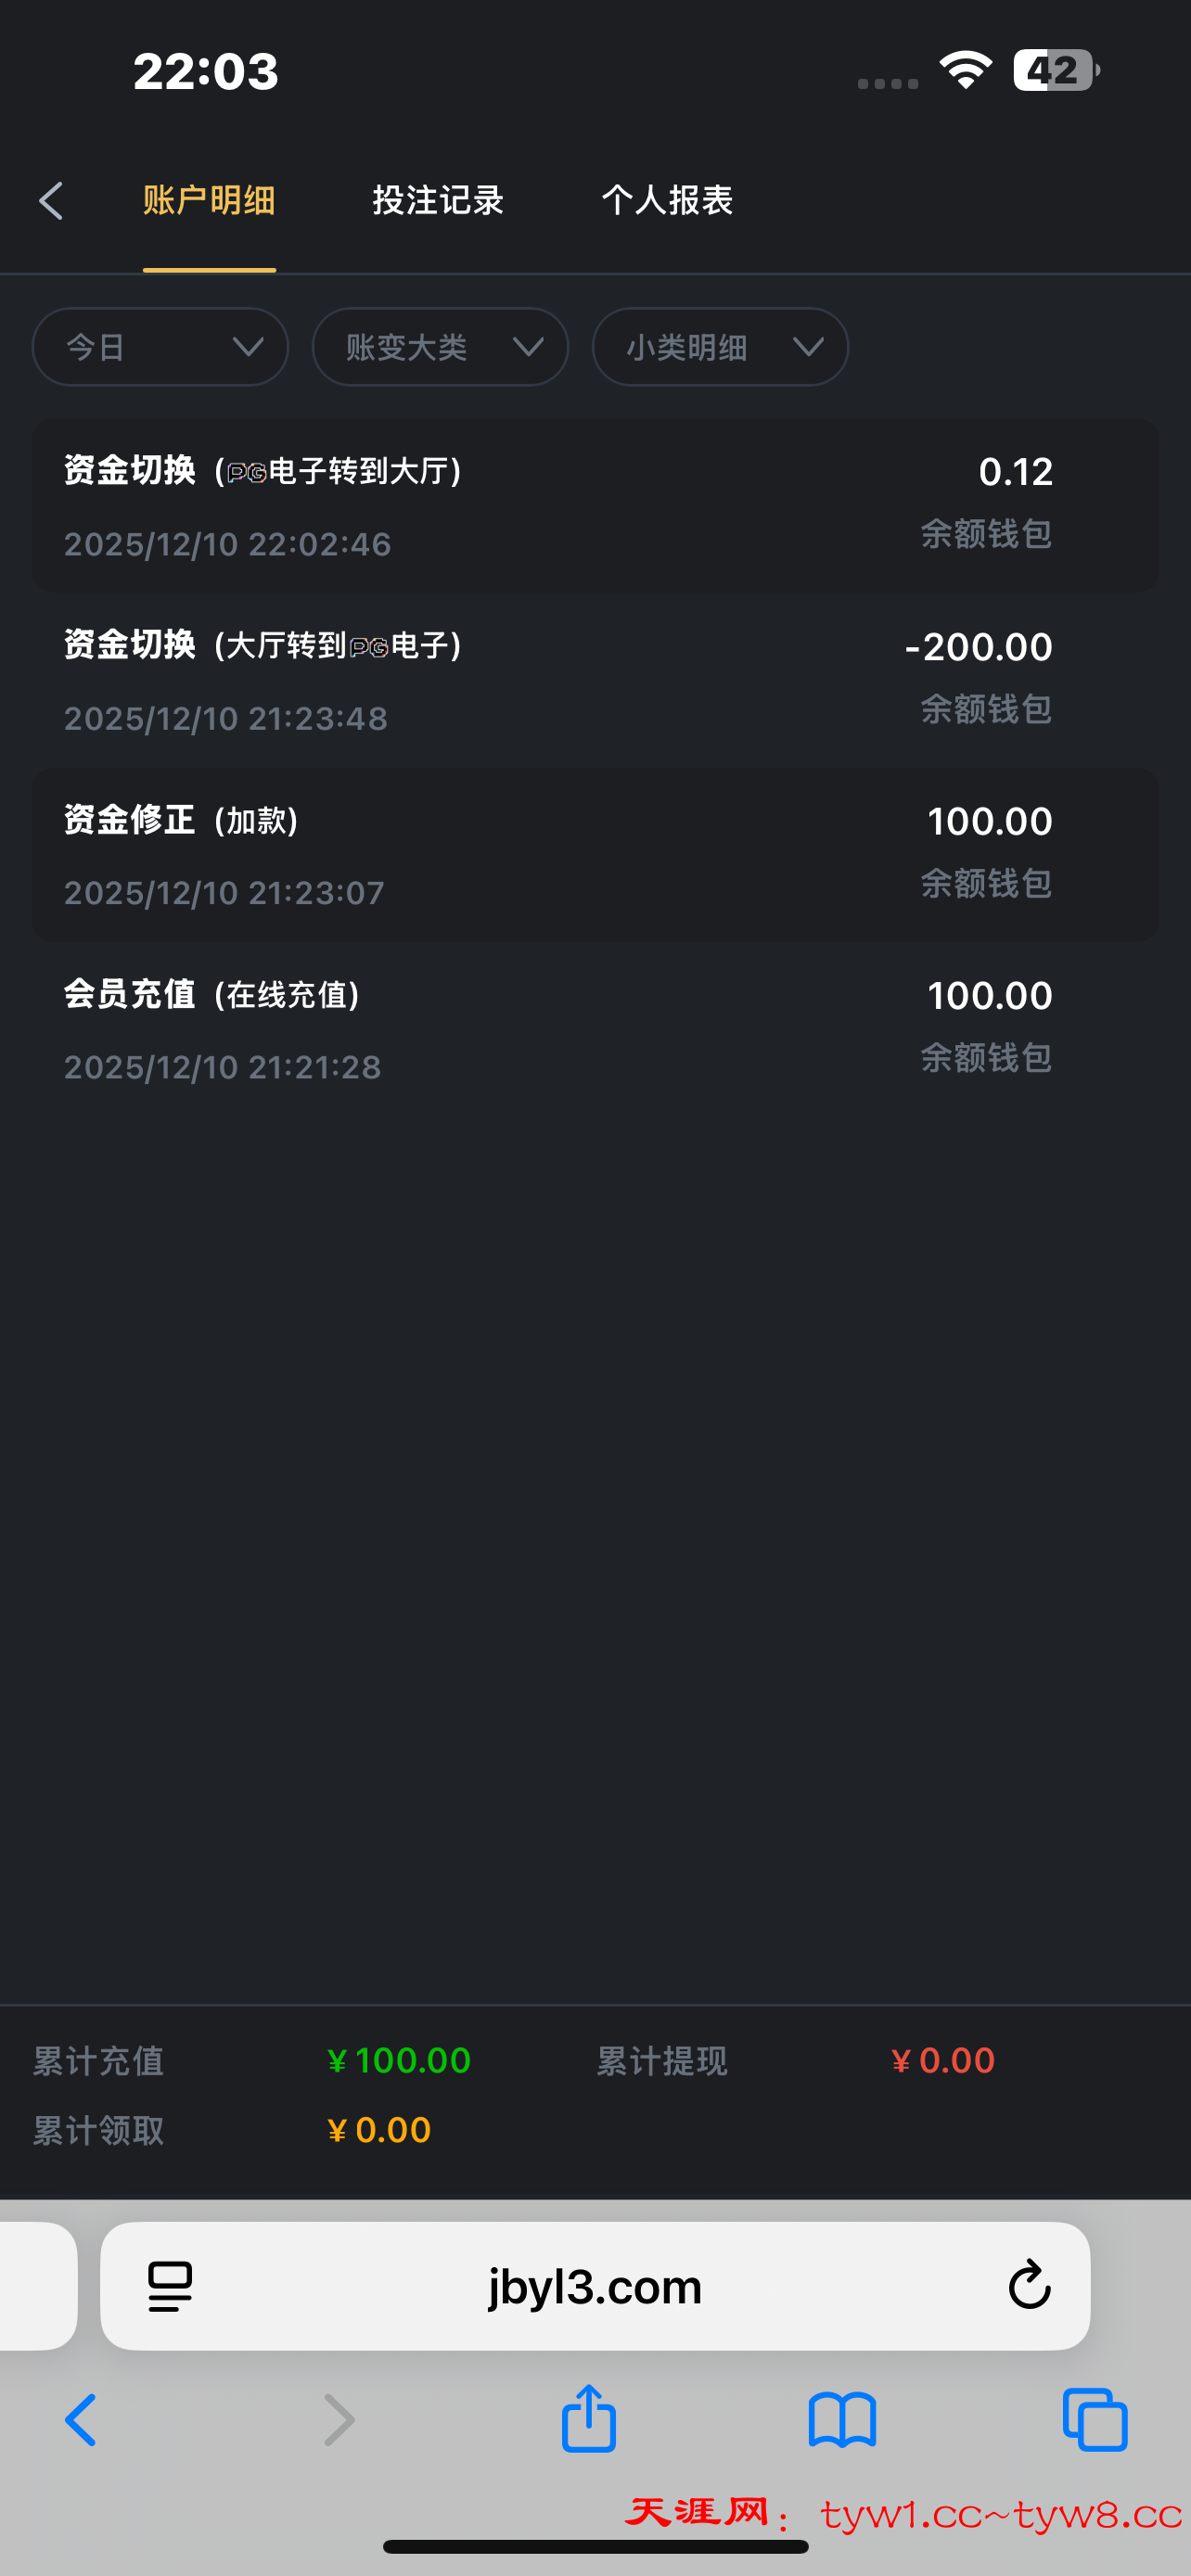The height and width of the screenshot is (2576, 1191).
Task: Open the 0.12 PG电子转到大厅 transfer record
Action: point(595,505)
